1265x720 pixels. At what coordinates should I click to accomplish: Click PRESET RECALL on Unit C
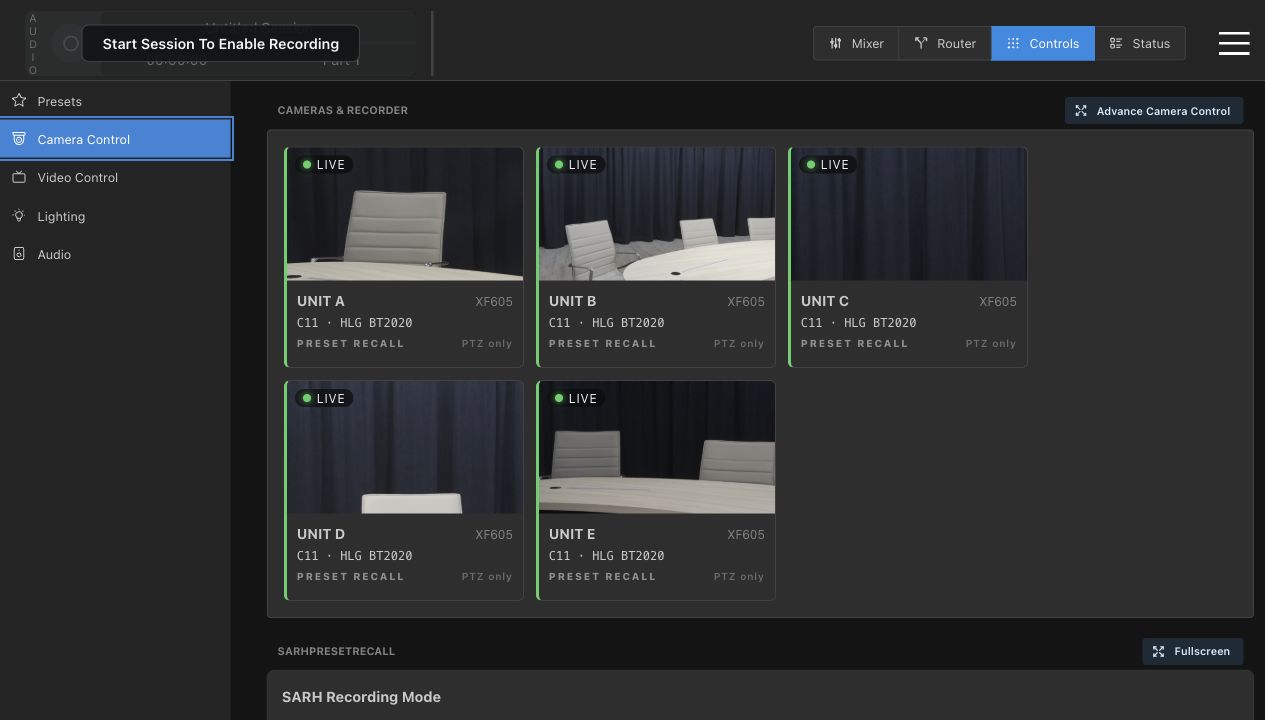click(x=854, y=343)
